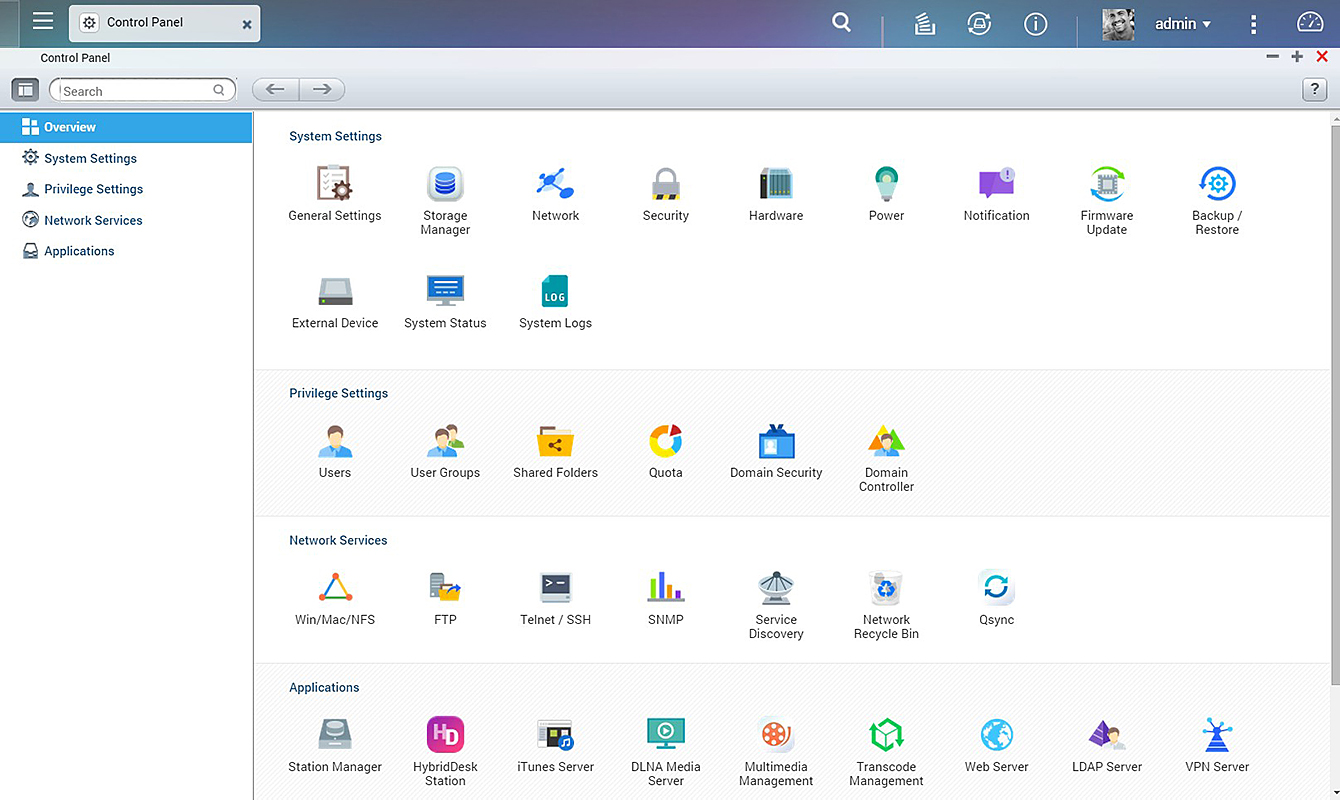The image size is (1340, 800).
Task: Click the help question mark button
Action: pos(1314,90)
